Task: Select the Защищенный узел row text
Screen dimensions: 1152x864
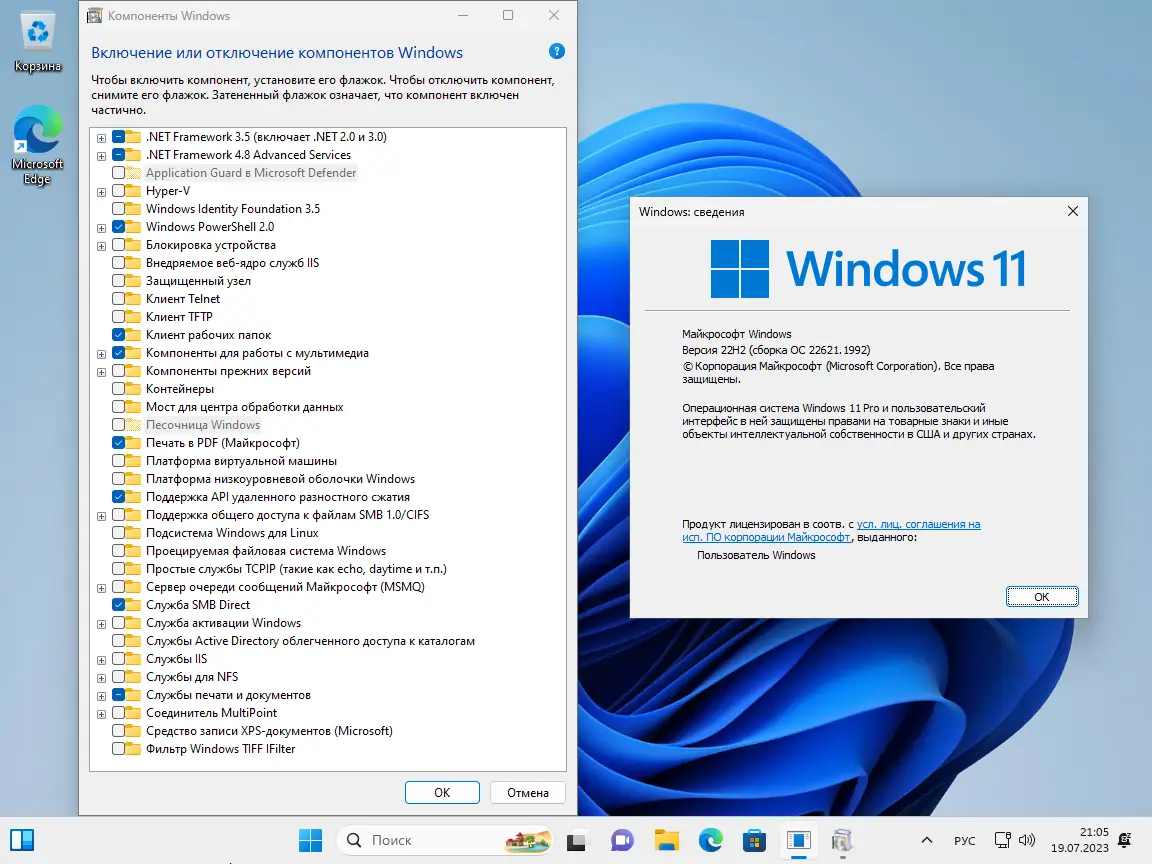Action: tap(198, 281)
